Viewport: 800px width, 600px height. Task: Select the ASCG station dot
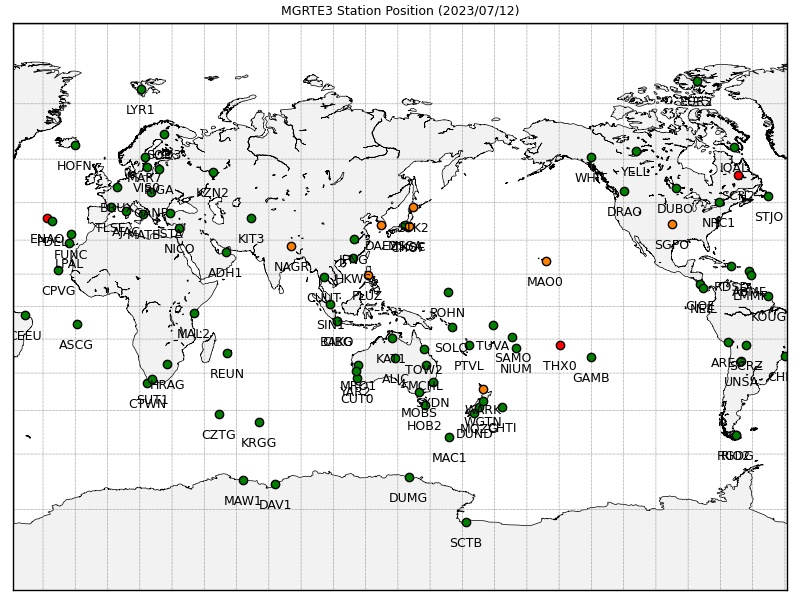pos(78,324)
